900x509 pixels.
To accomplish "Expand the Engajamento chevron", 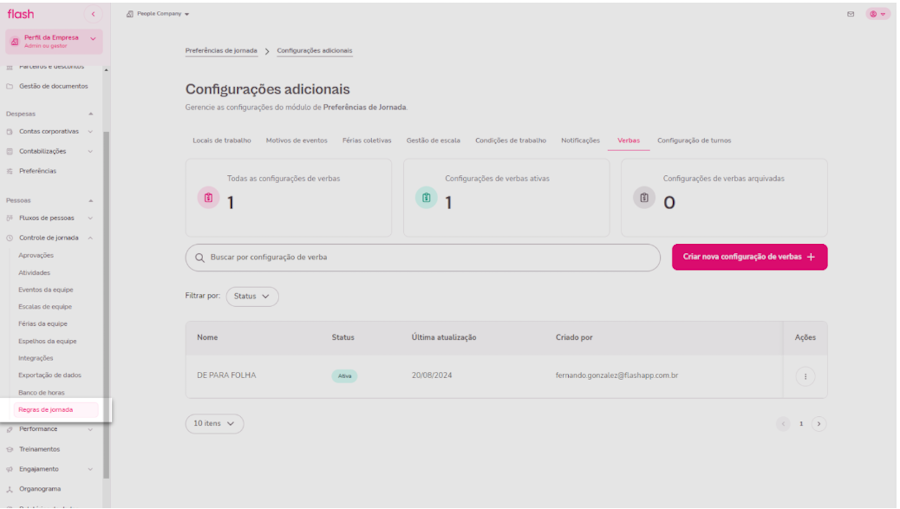I will click(x=90, y=469).
